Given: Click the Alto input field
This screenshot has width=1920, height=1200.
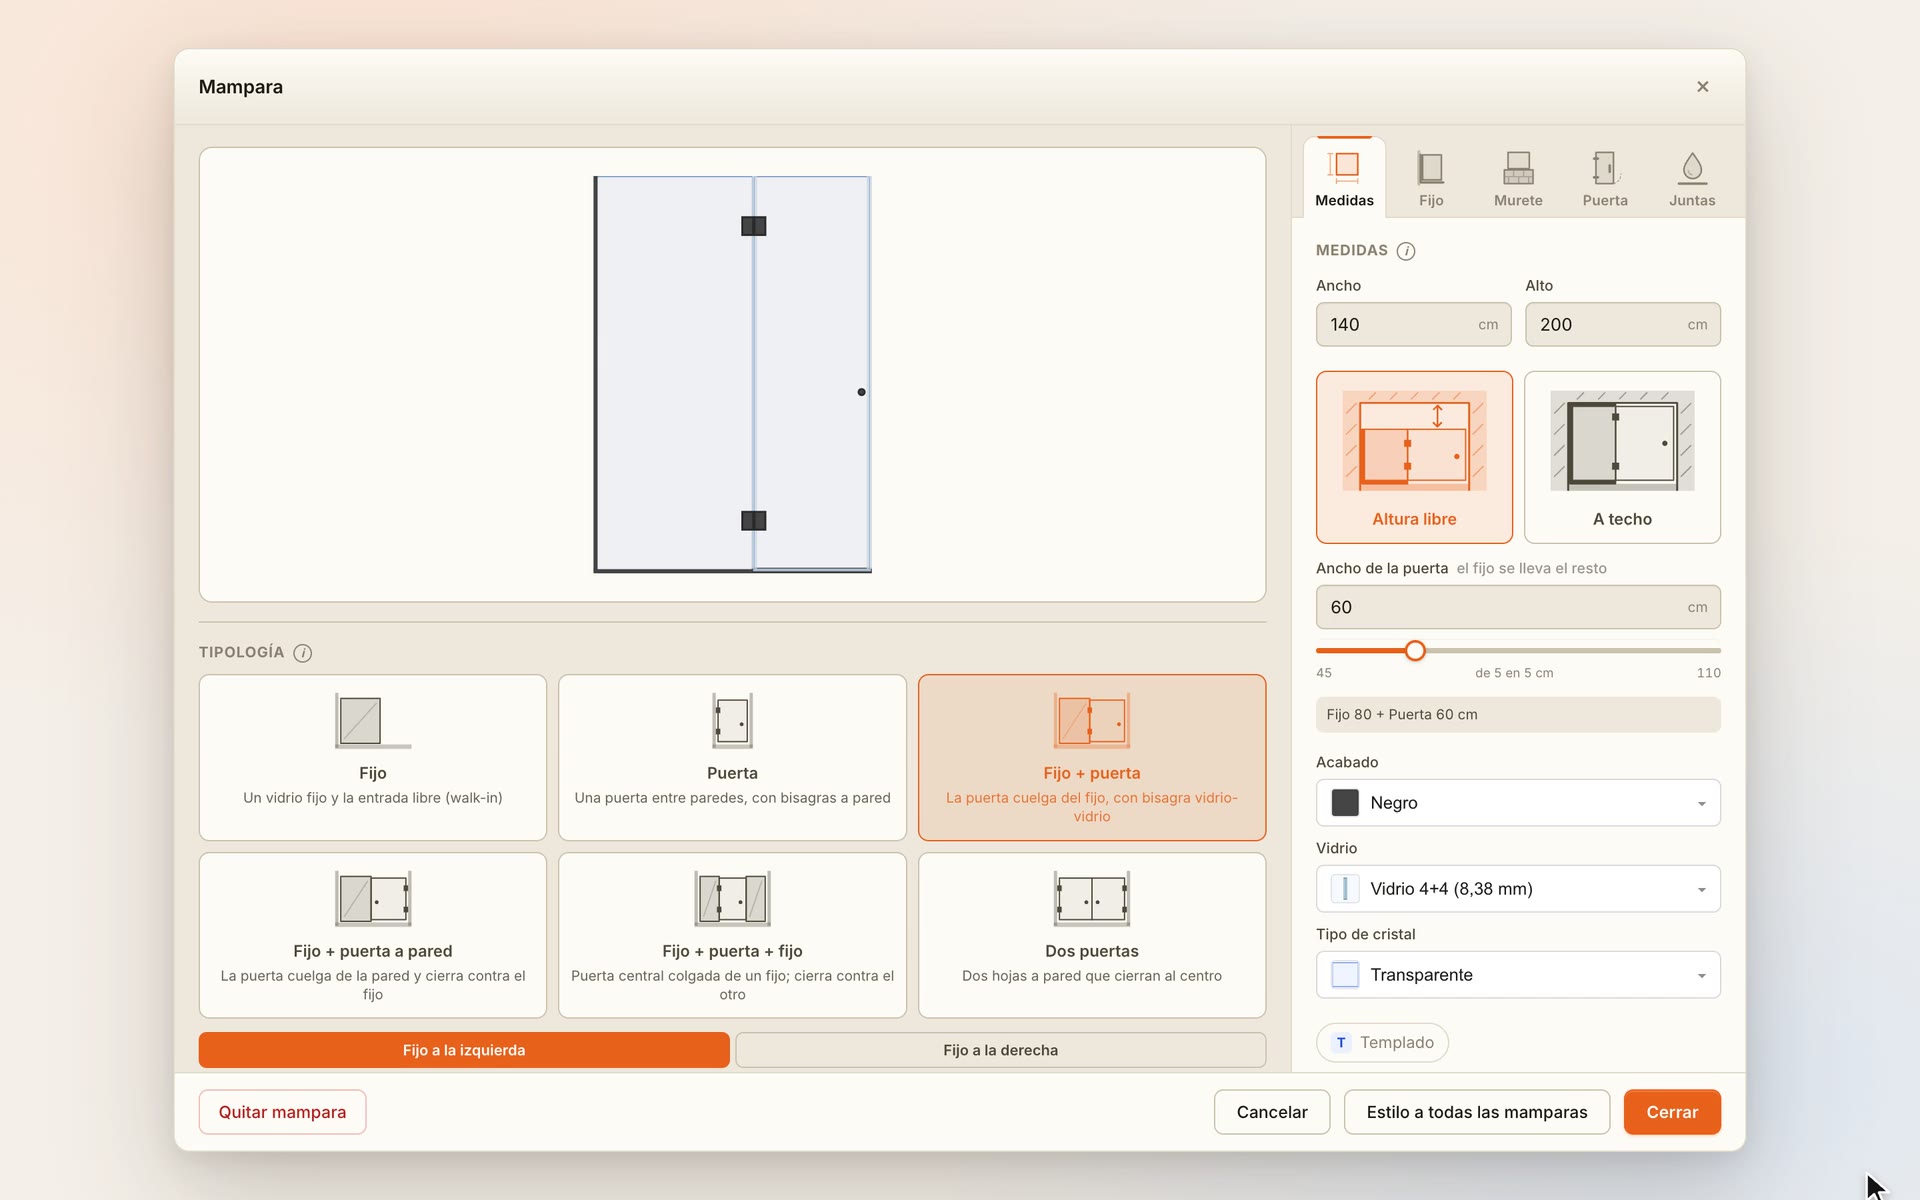Looking at the screenshot, I should coord(1622,325).
